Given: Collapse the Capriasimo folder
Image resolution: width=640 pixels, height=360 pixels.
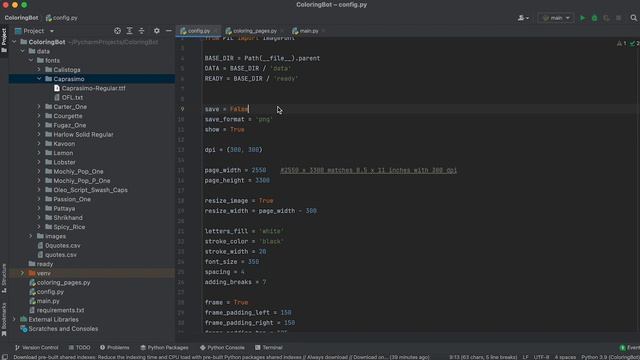Looking at the screenshot, I should [39, 79].
